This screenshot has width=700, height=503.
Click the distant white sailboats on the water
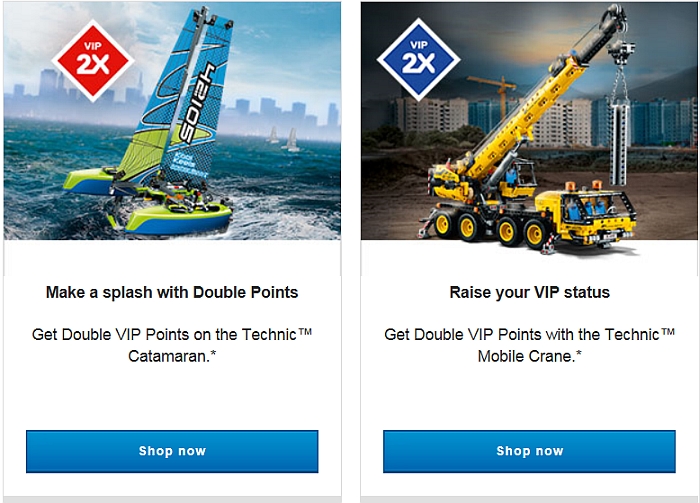pos(283,139)
